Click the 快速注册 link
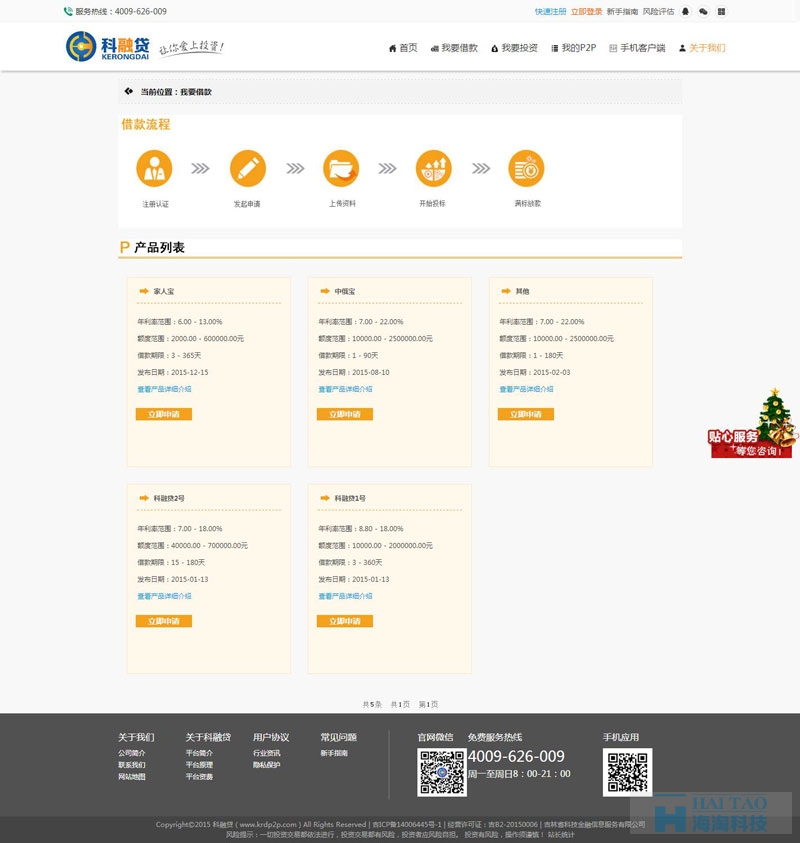The image size is (800, 843). tap(550, 12)
